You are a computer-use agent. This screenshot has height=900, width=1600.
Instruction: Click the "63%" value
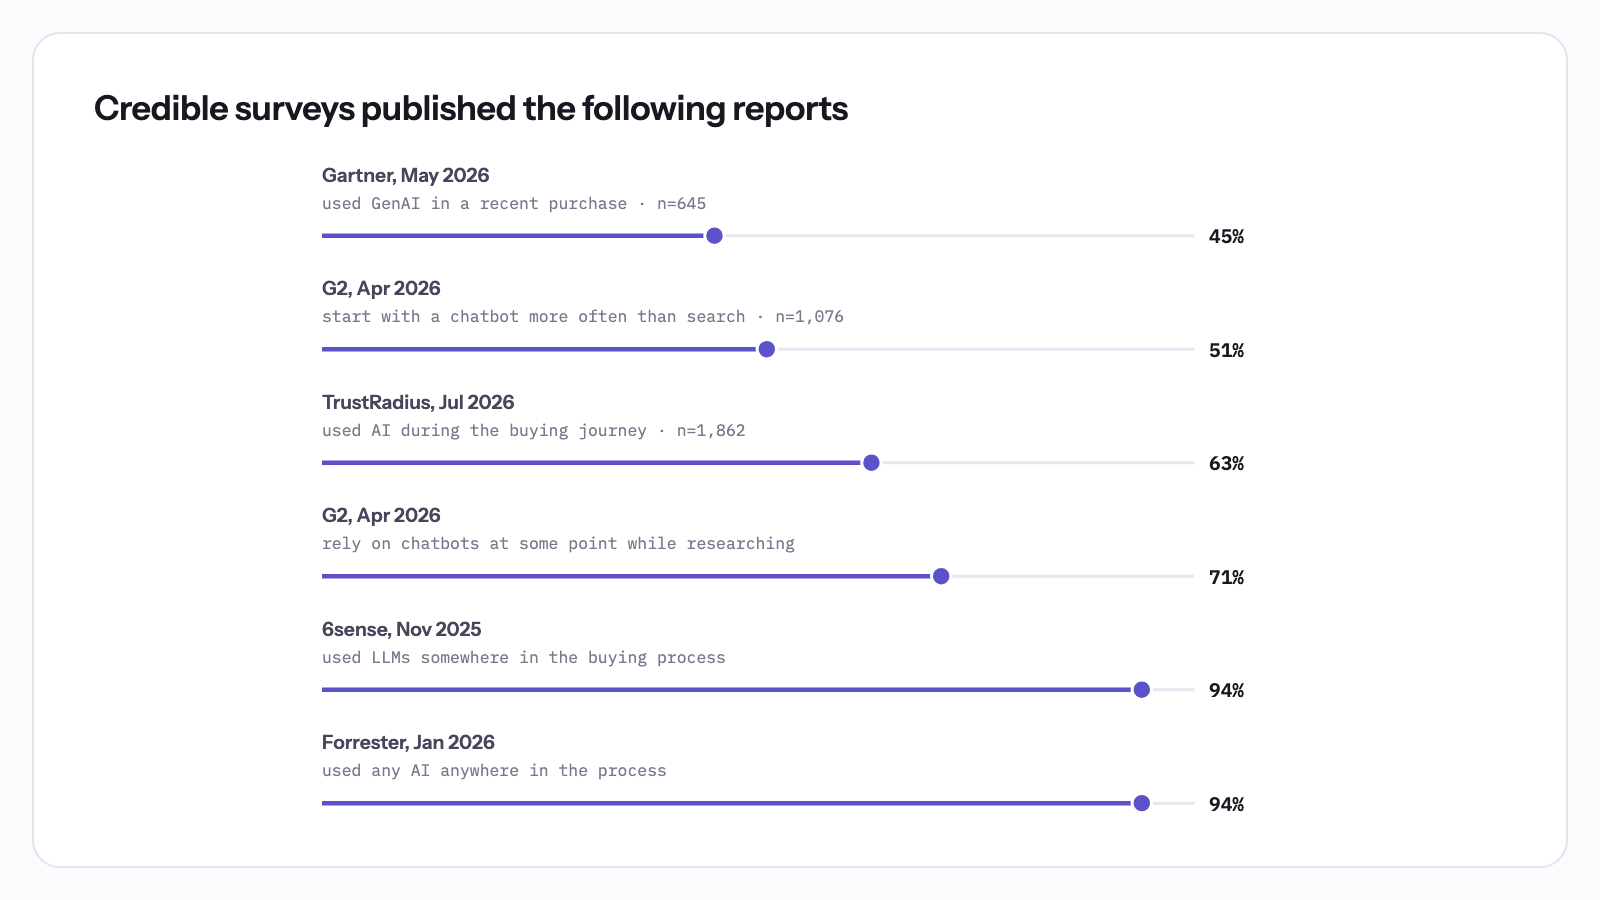pyautogui.click(x=1227, y=464)
